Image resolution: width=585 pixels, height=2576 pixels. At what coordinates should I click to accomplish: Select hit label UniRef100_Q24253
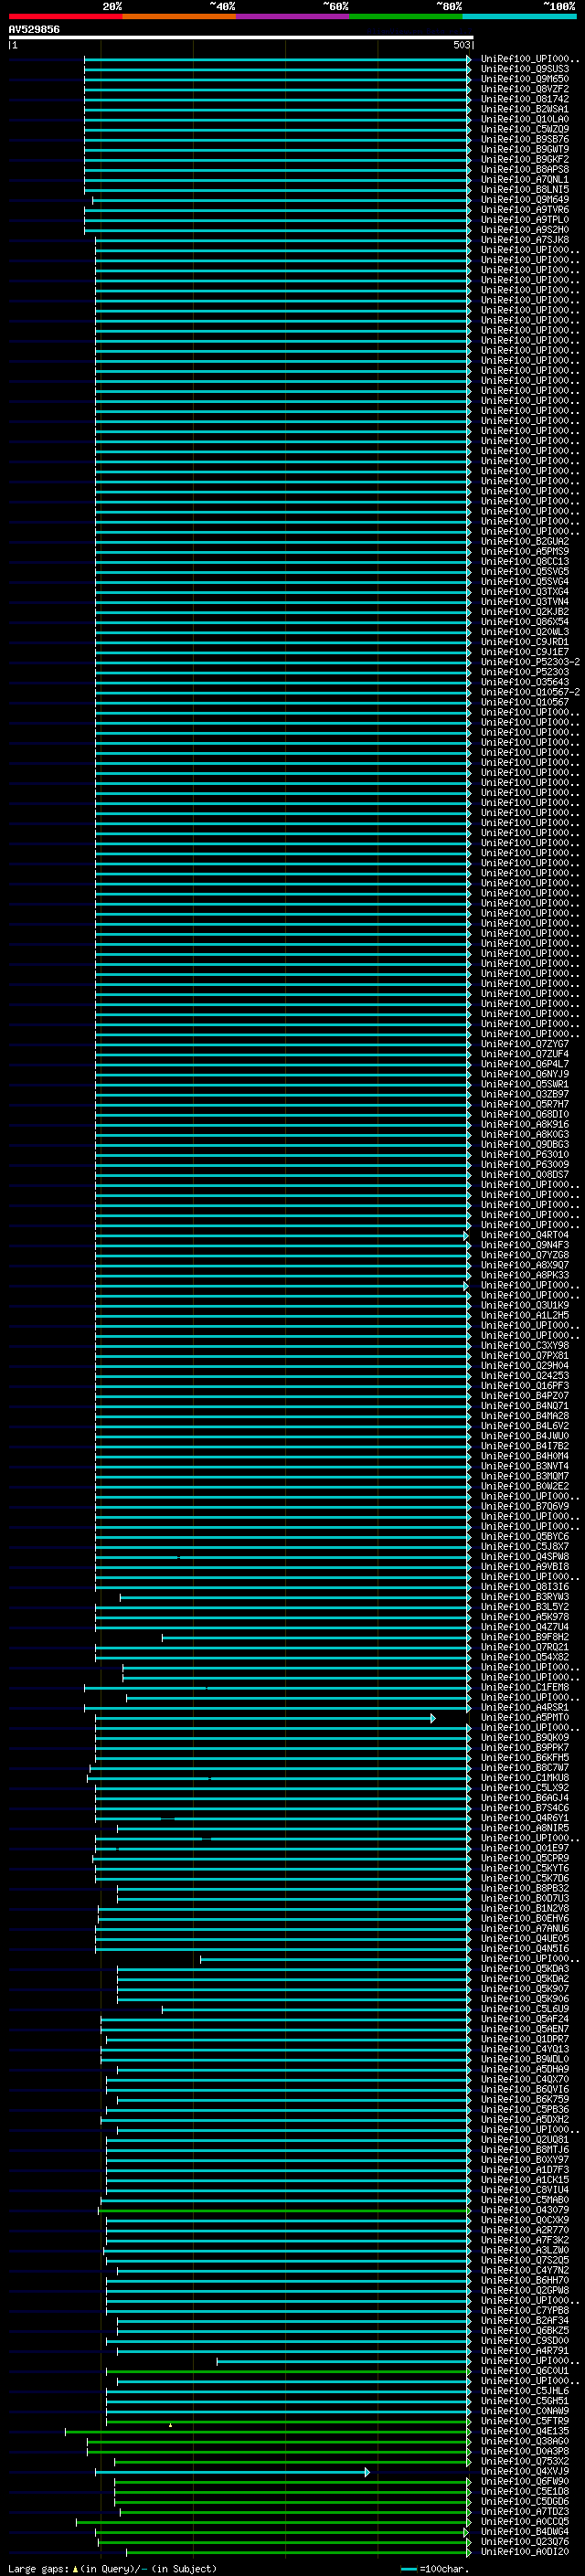(x=524, y=1375)
